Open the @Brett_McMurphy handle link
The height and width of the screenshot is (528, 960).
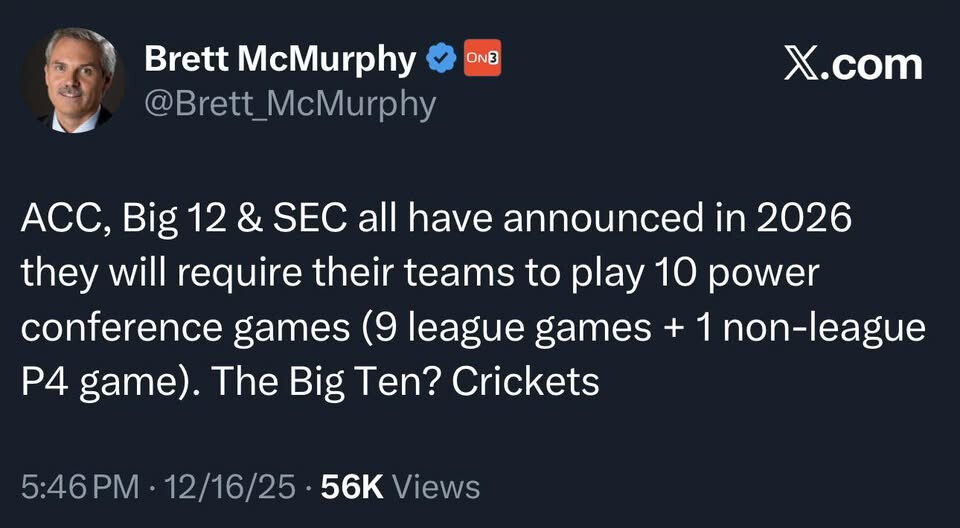click(x=290, y=103)
